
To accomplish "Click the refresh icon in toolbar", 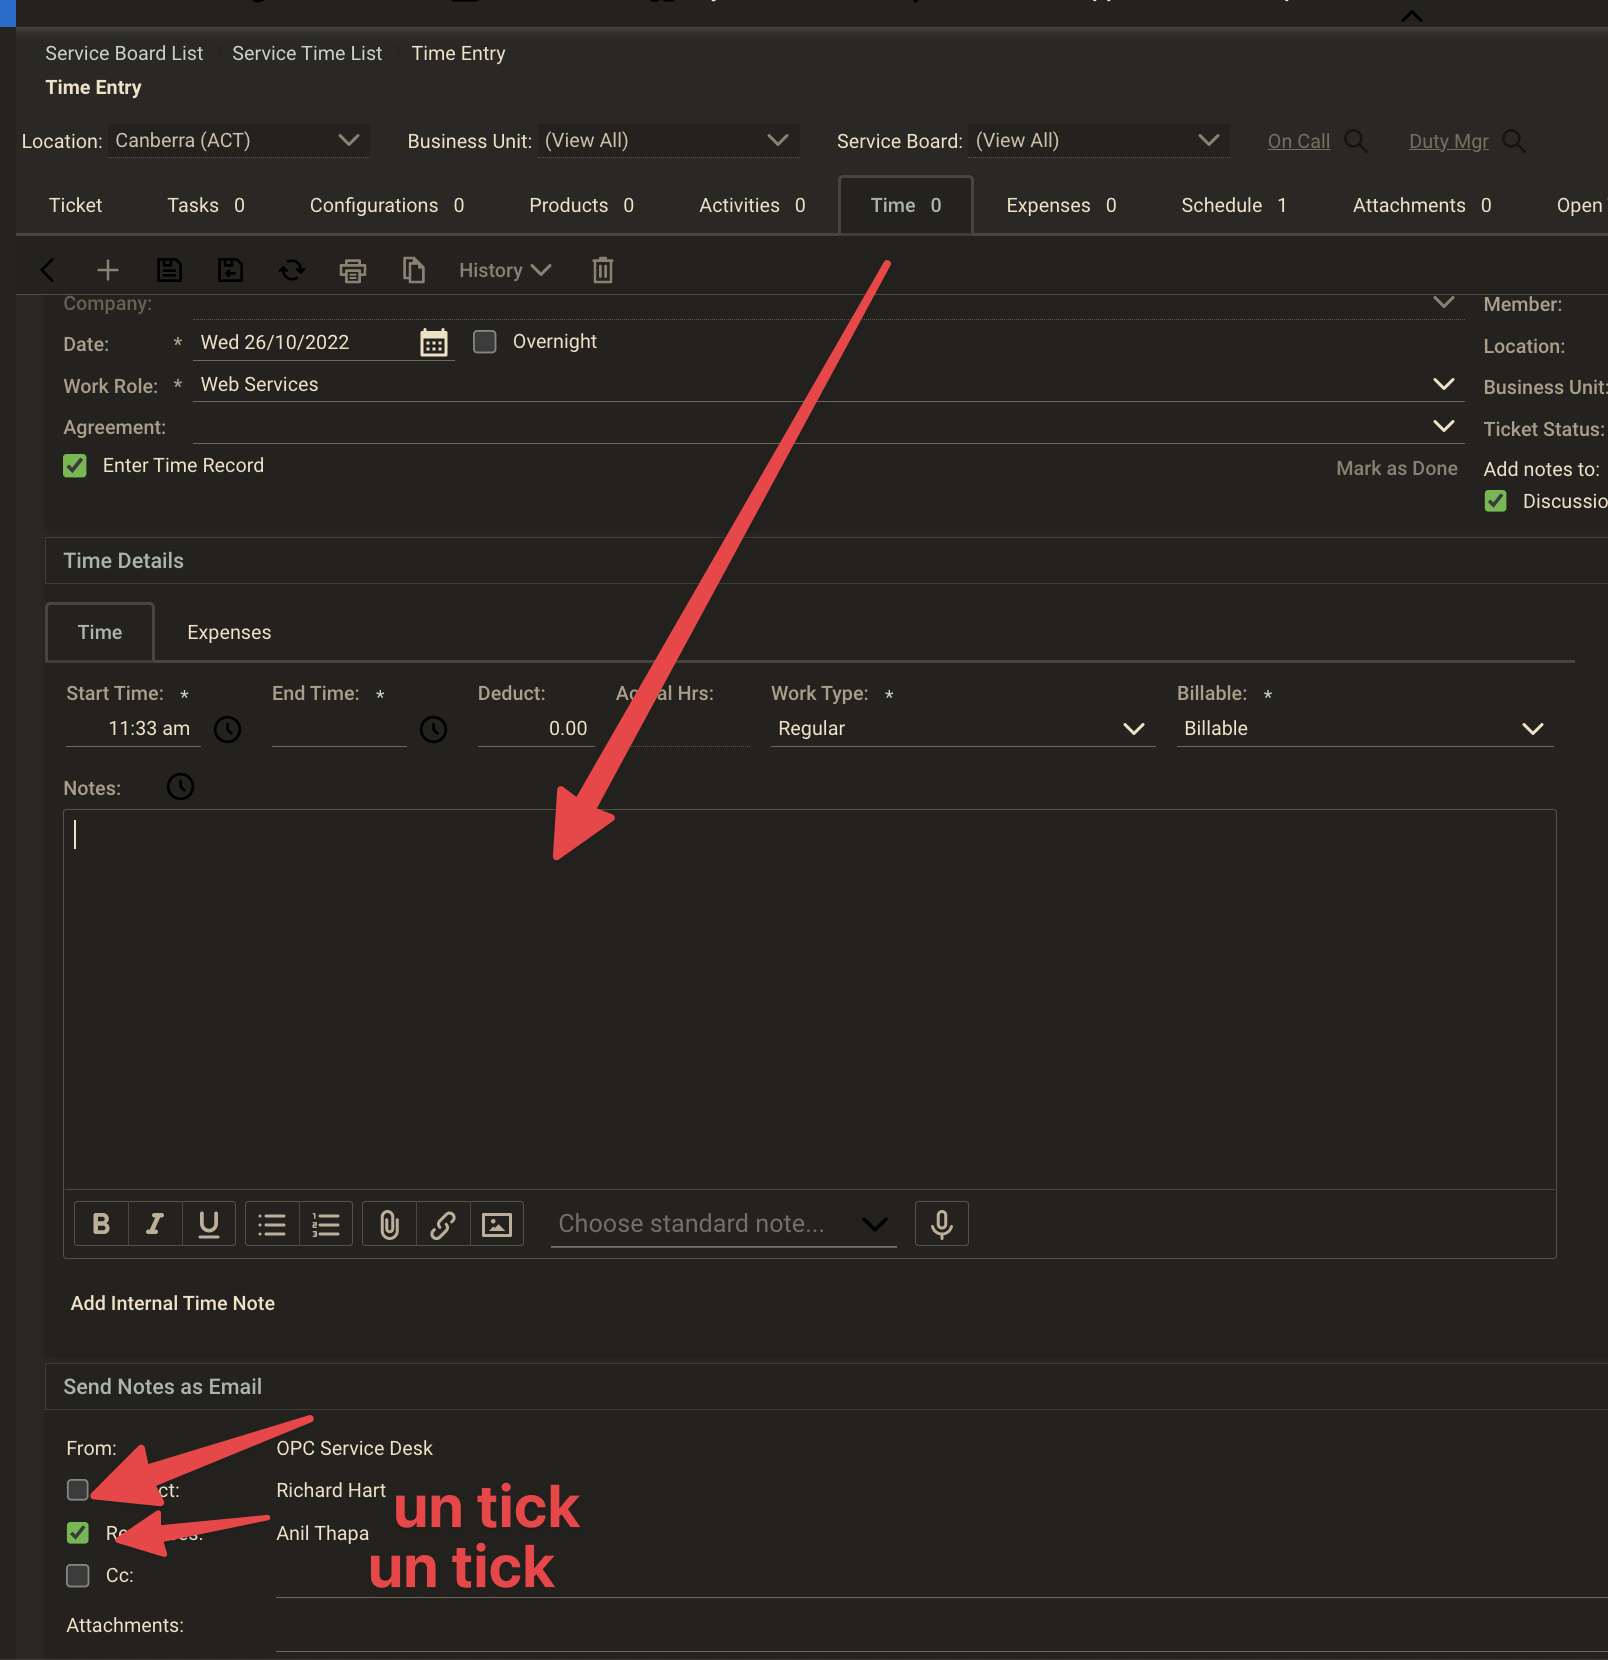I will 292,270.
